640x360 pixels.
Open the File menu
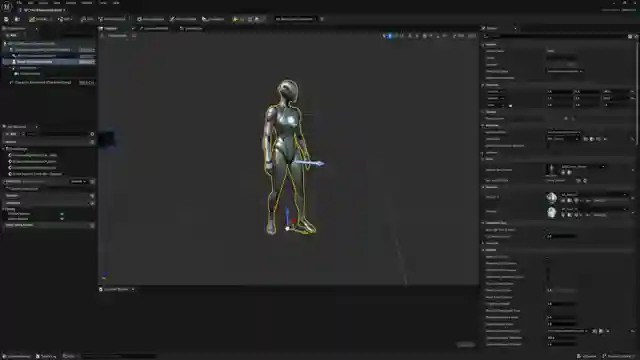[x=19, y=2]
